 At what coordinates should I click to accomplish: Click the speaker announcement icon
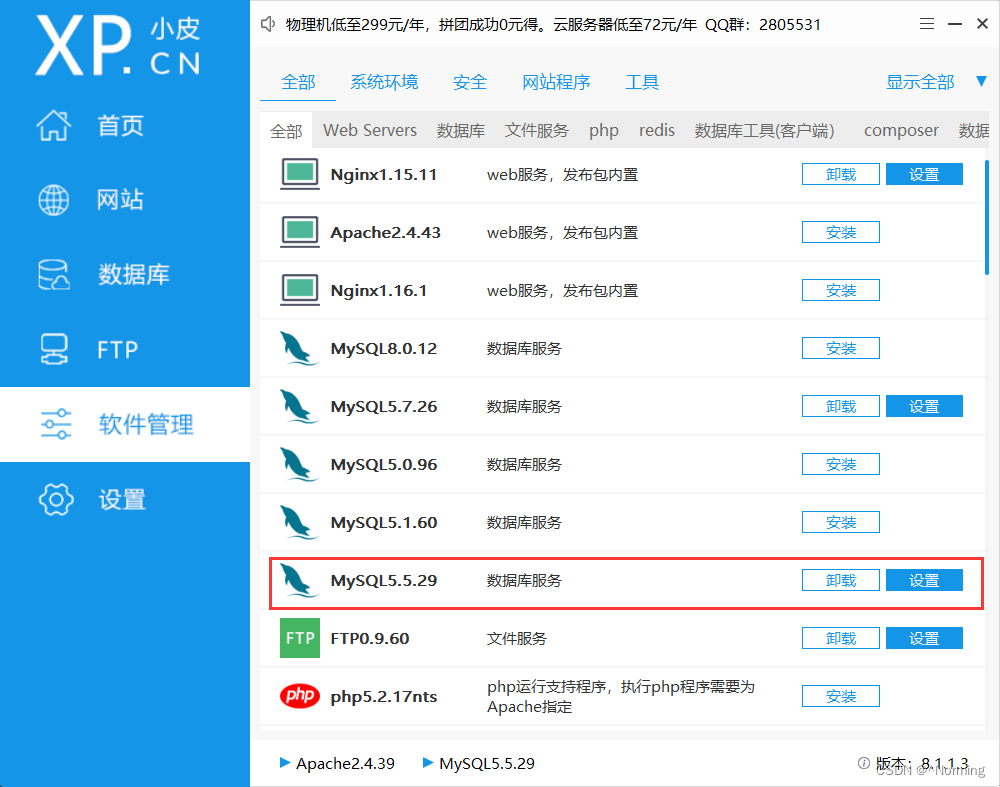pyautogui.click(x=268, y=24)
